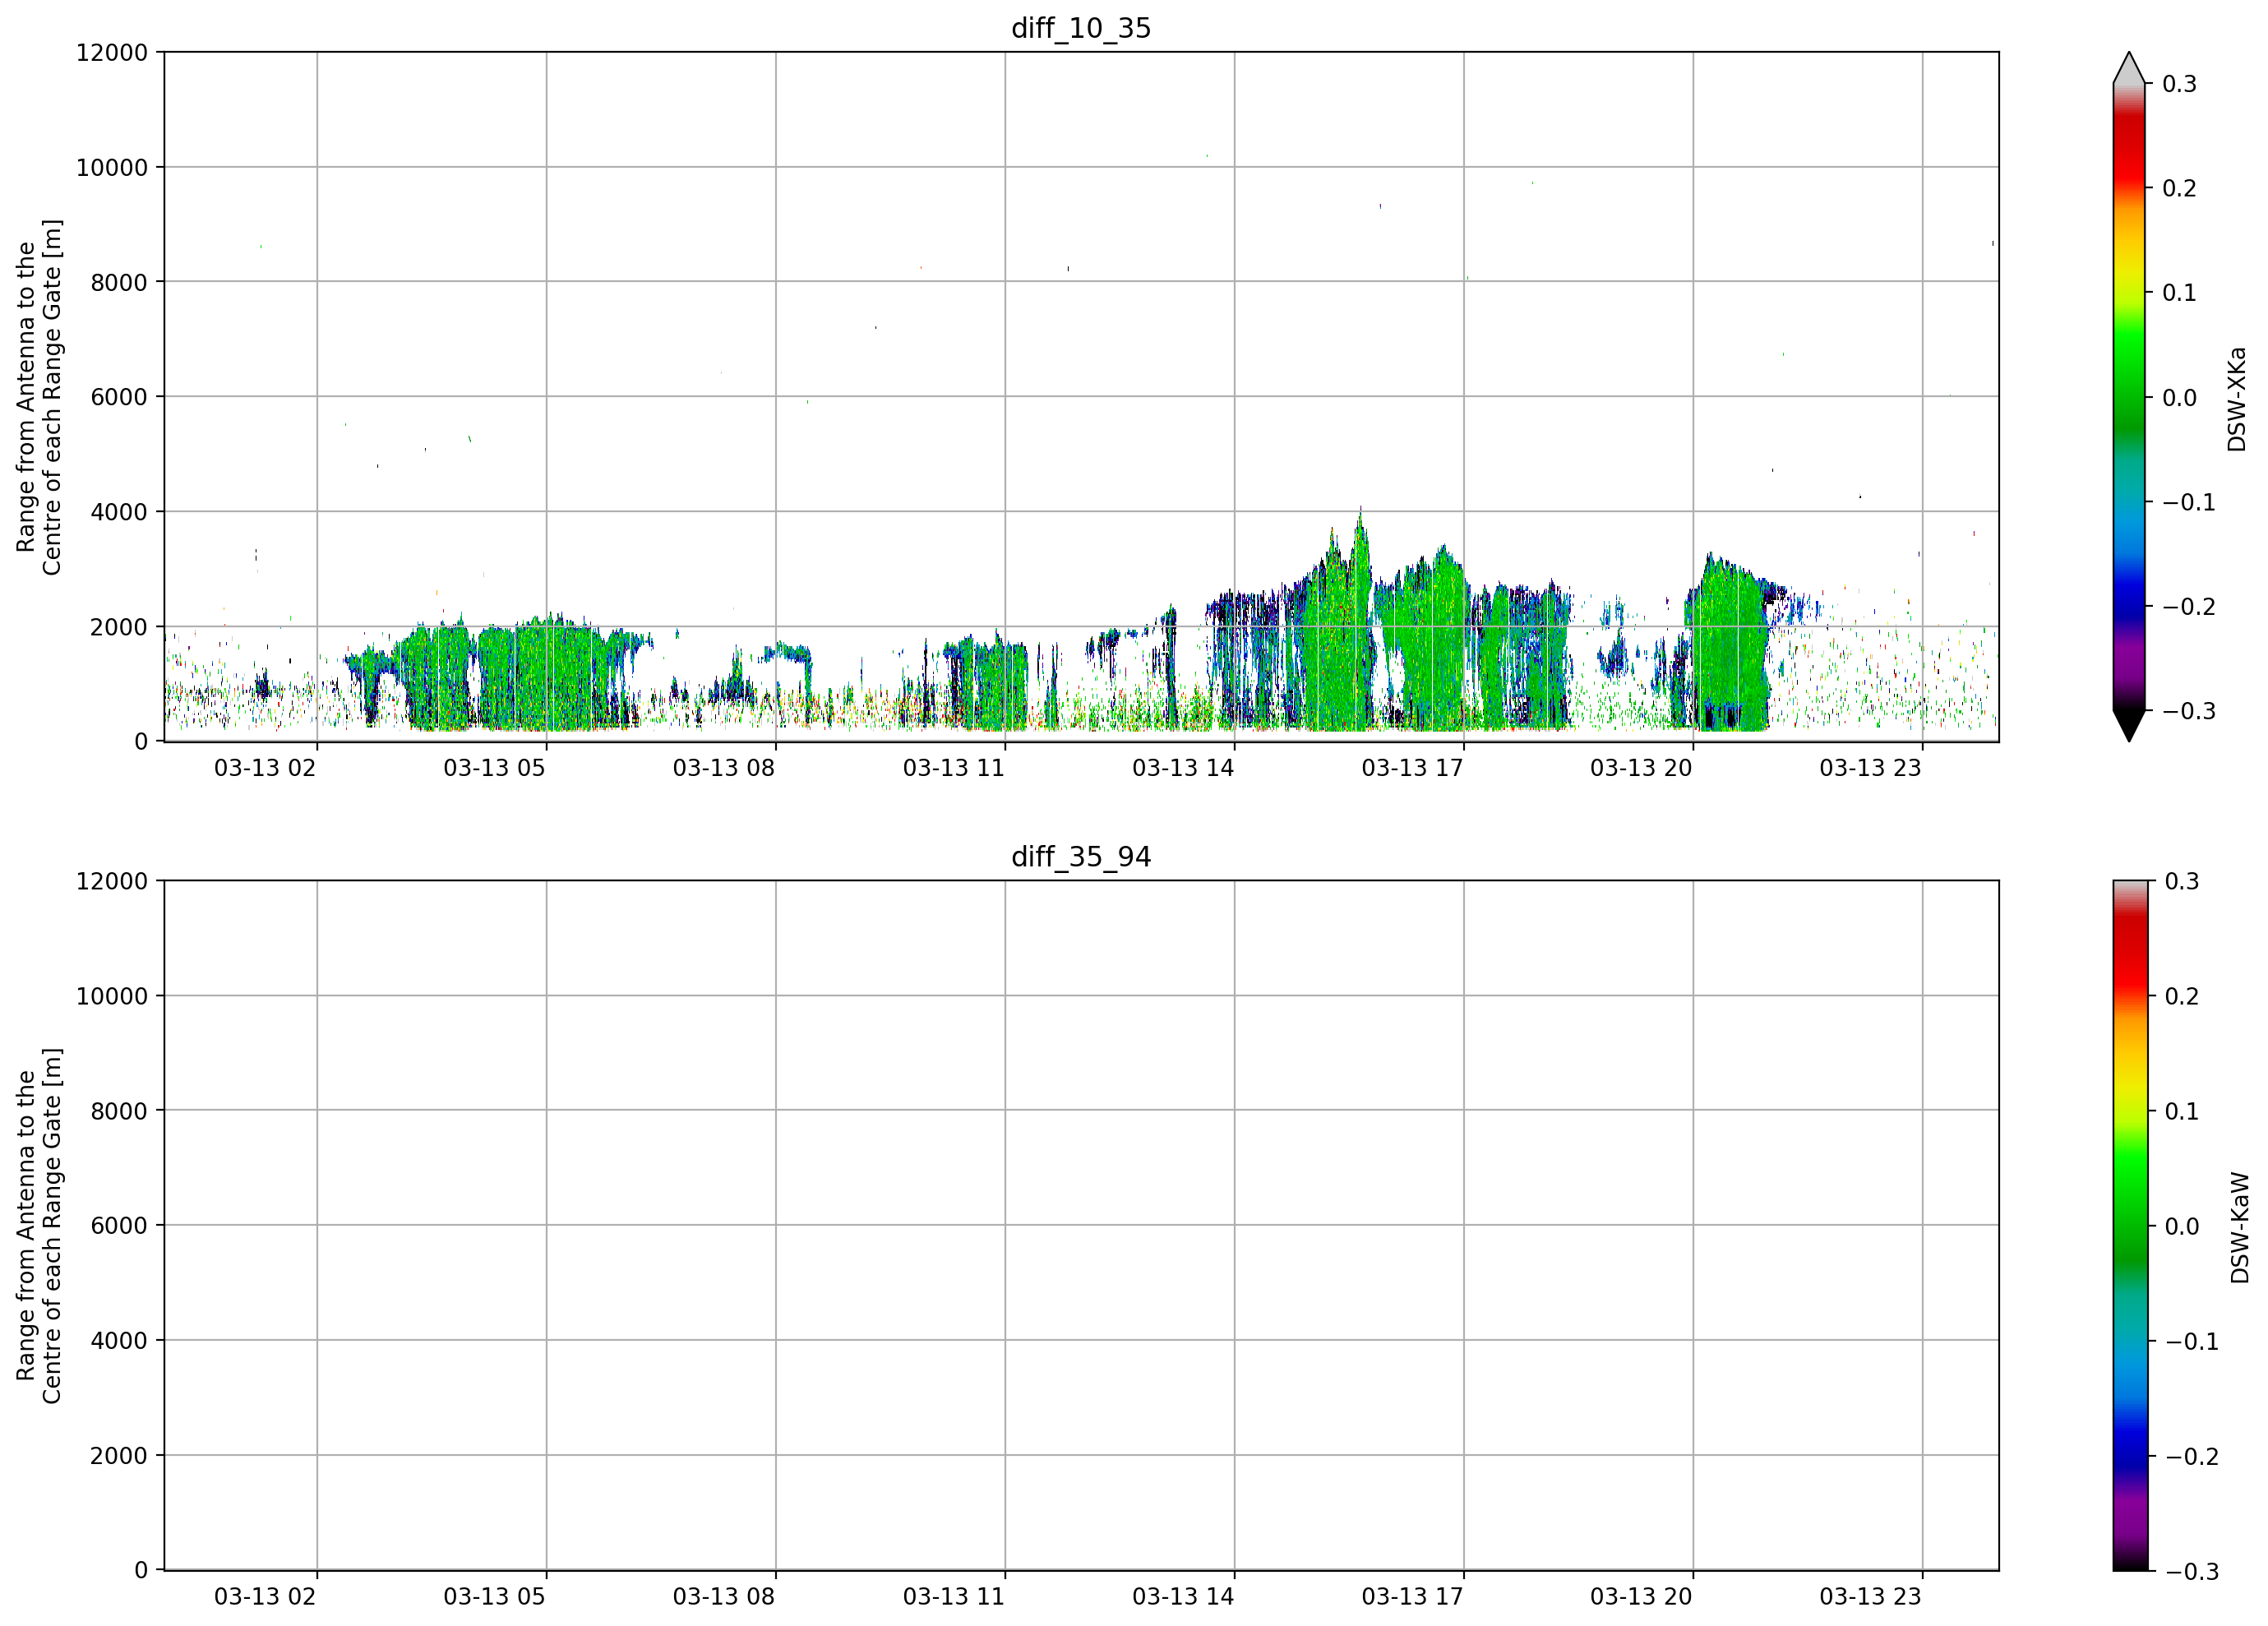This screenshot has height=1626, width=2268.
Task: Click the "diff_10_35" plot title
Action: tap(1081, 28)
